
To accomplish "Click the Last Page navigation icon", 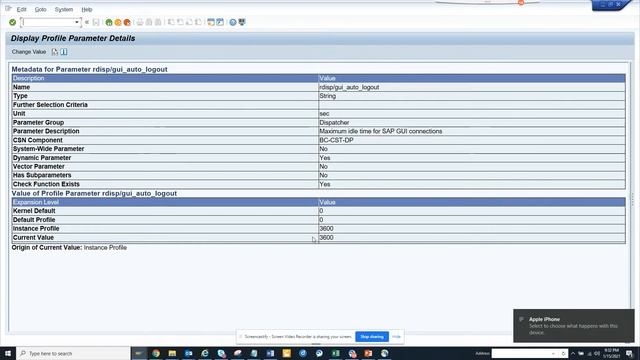I will tap(198, 22).
